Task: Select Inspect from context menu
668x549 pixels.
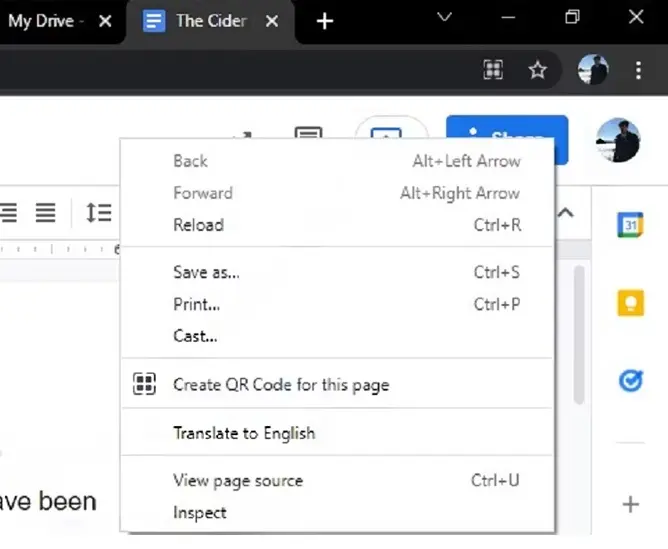Action: point(337,512)
